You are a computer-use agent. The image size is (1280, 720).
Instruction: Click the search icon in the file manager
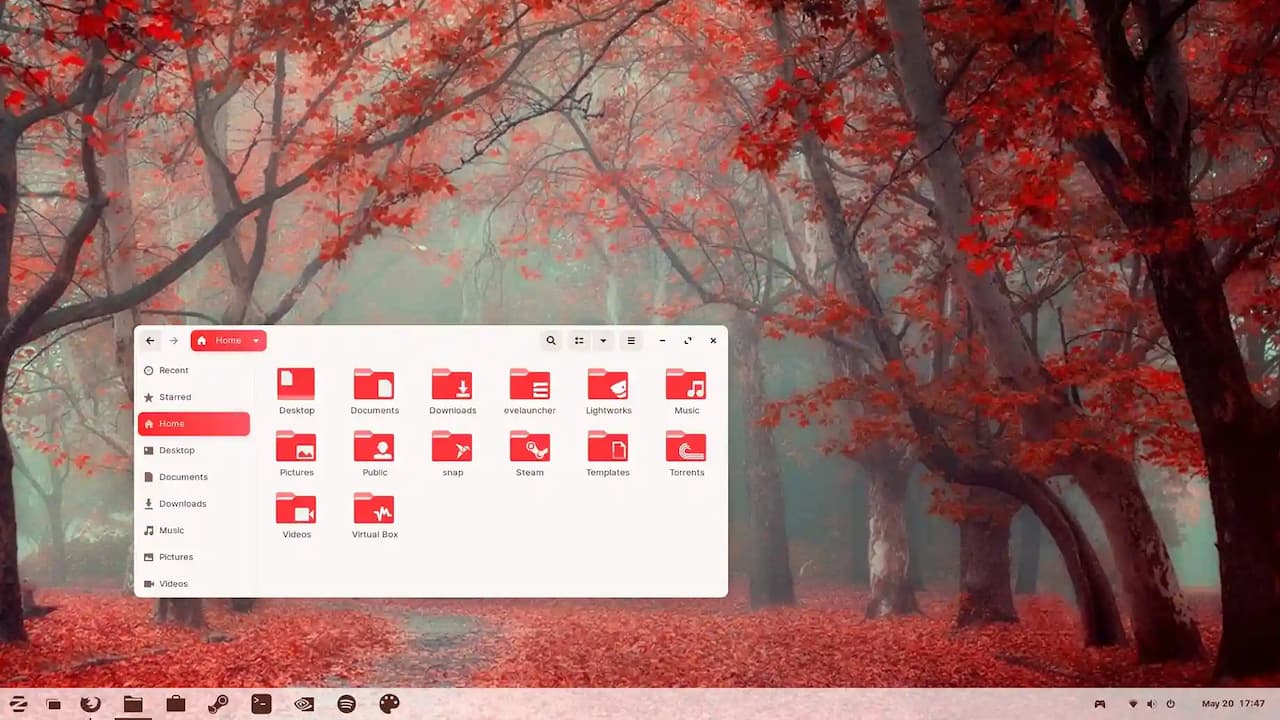point(550,341)
